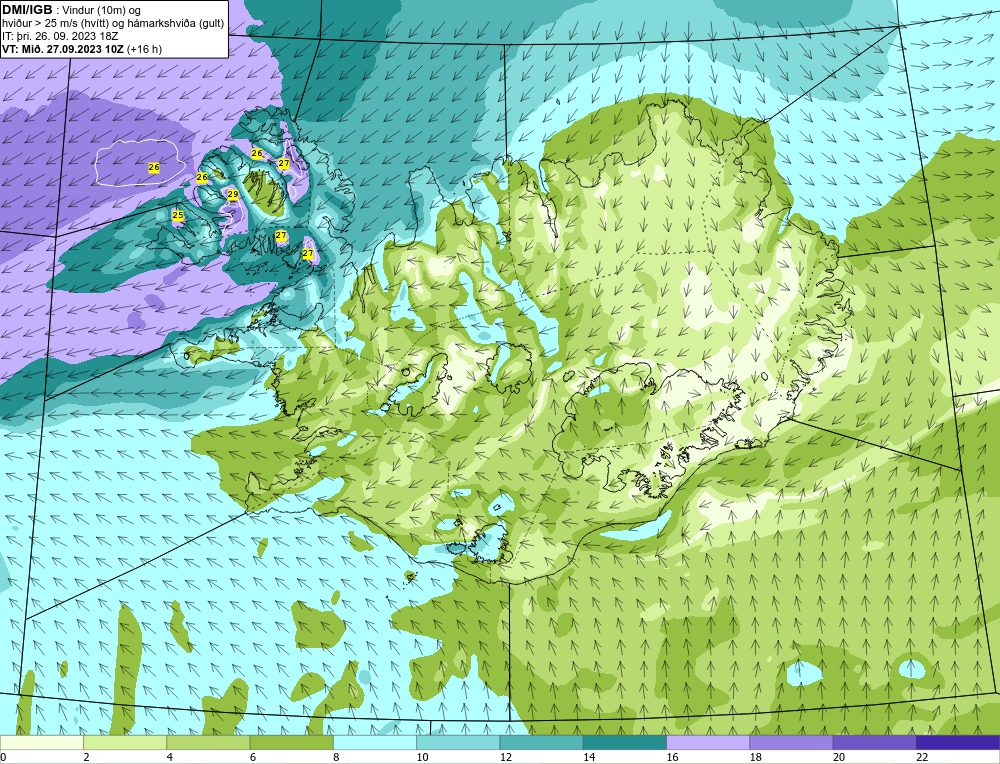Click the 2–4 m/s pale yellow-green legend swatch

click(125, 742)
